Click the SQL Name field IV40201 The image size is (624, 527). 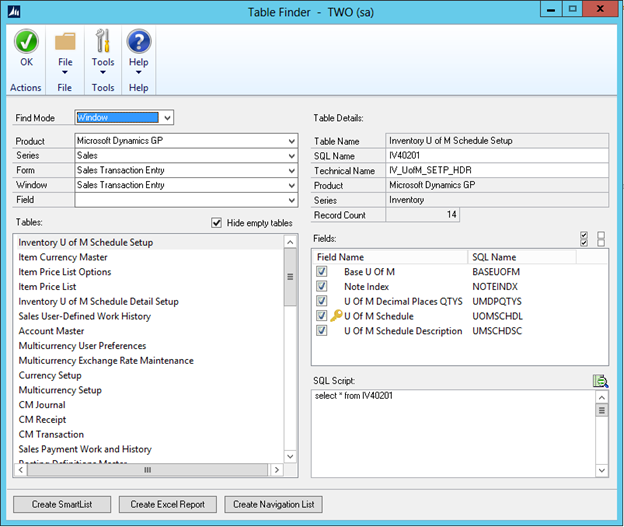click(x=497, y=156)
